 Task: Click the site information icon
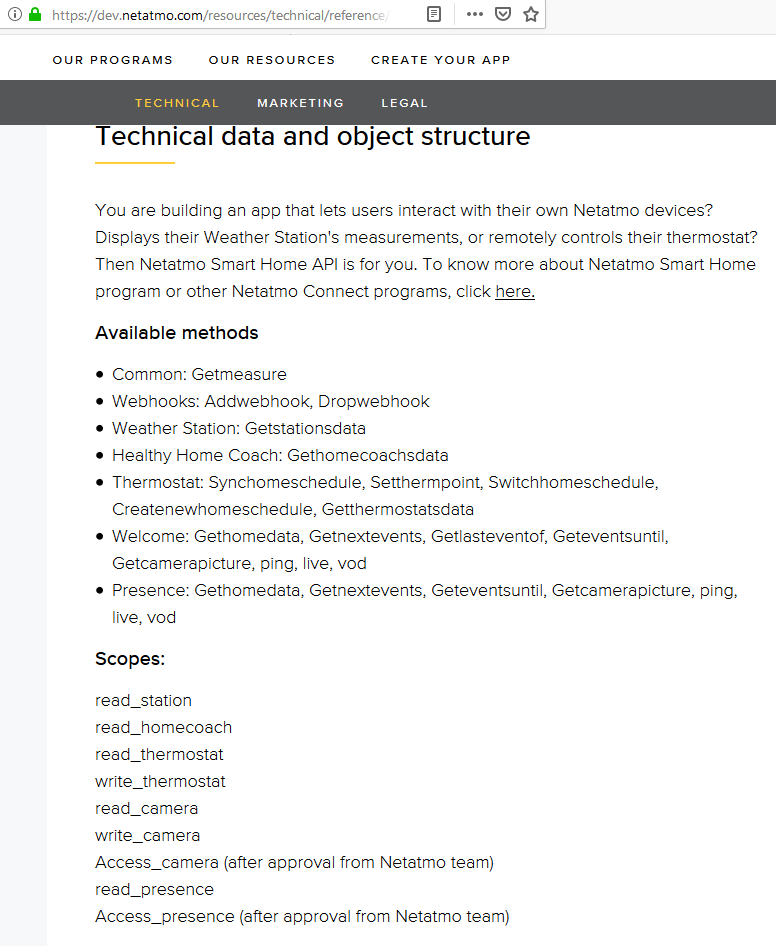15,15
